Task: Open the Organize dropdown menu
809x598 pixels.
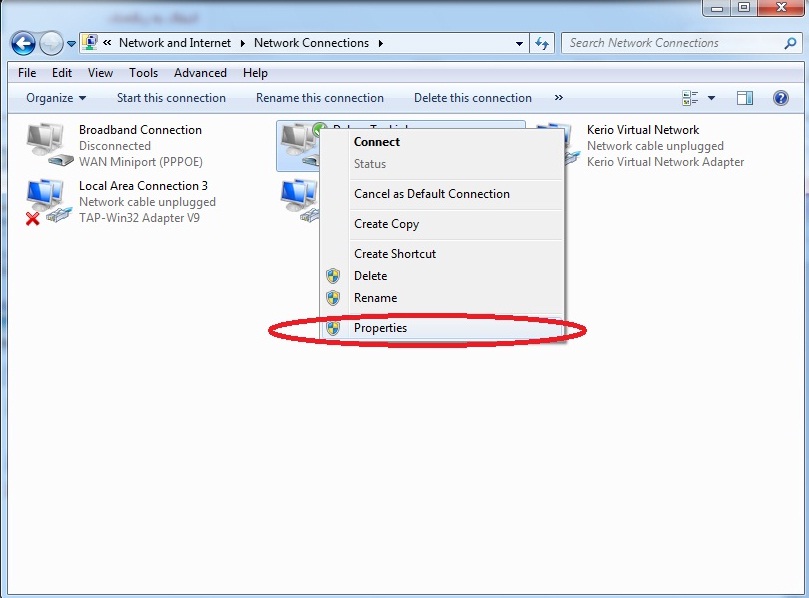Action: point(56,98)
